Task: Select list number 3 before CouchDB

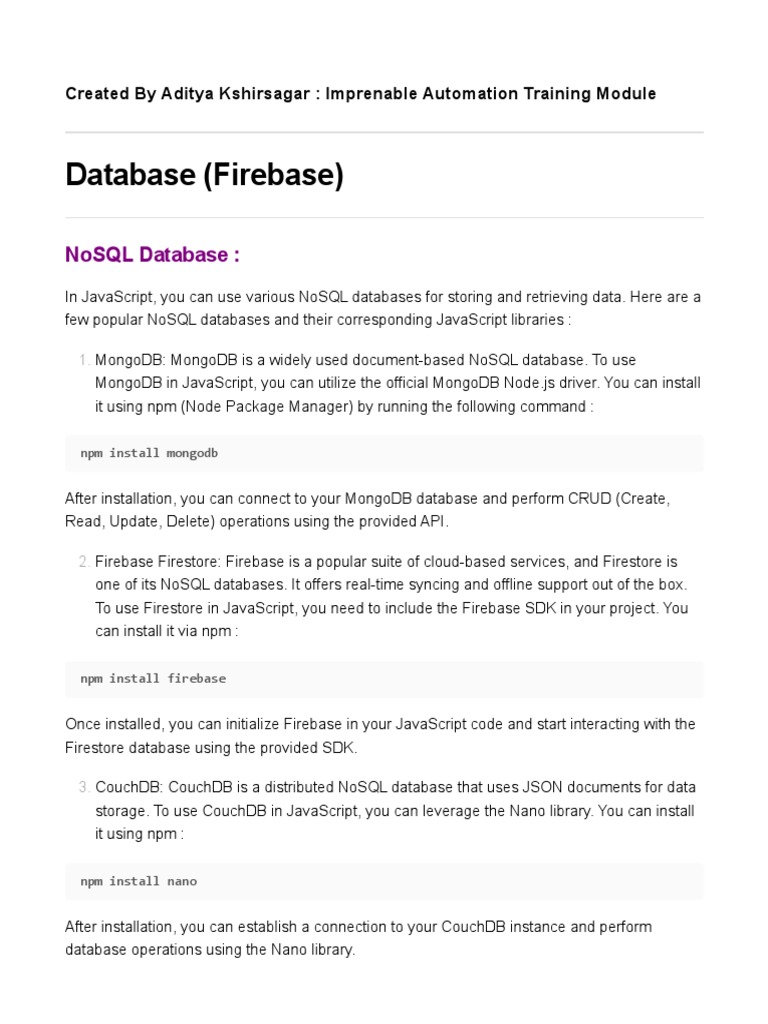Action: (x=84, y=788)
